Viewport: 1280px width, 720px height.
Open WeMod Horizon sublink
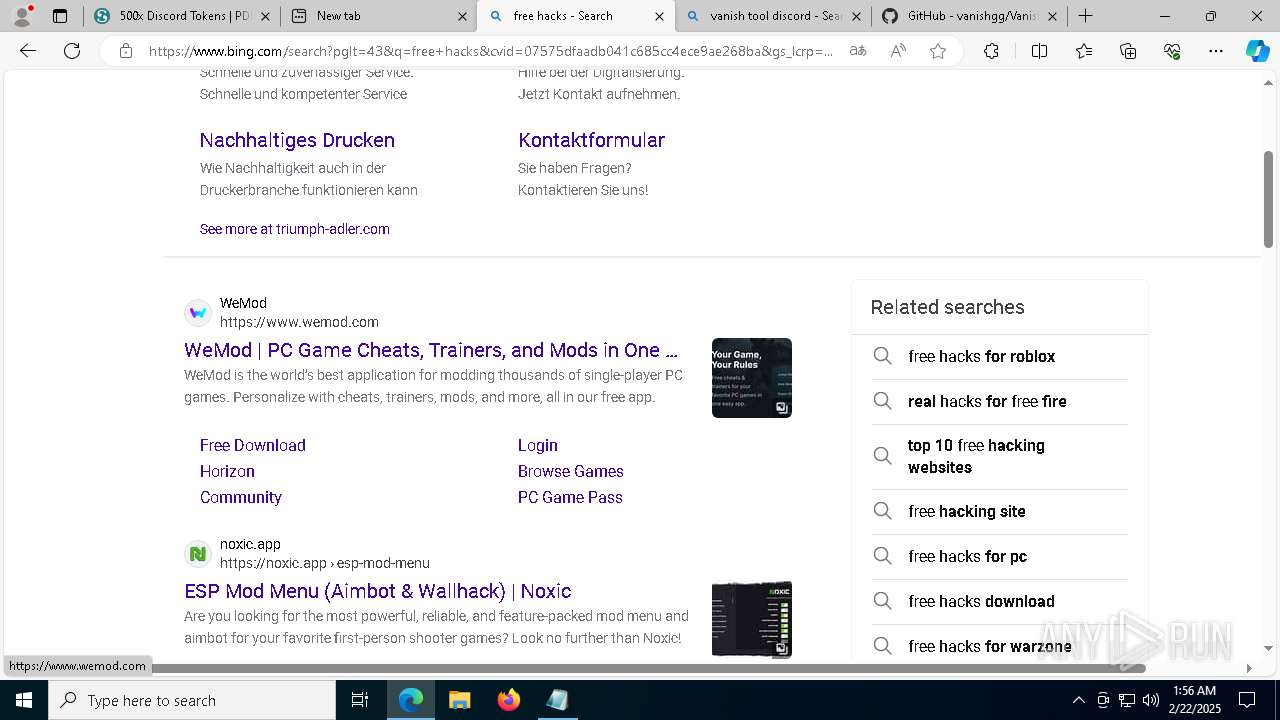point(227,471)
